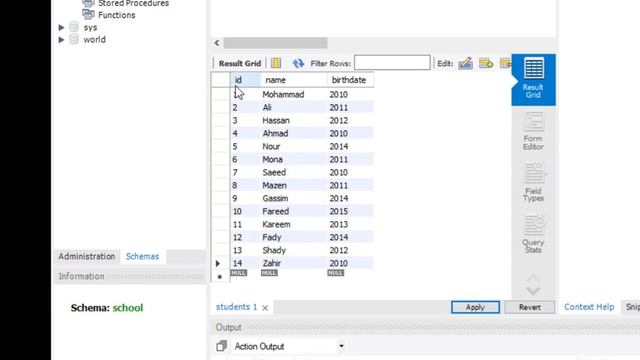Viewport: 640px width, 360px height.
Task: Refresh the result grid data
Action: [298, 63]
